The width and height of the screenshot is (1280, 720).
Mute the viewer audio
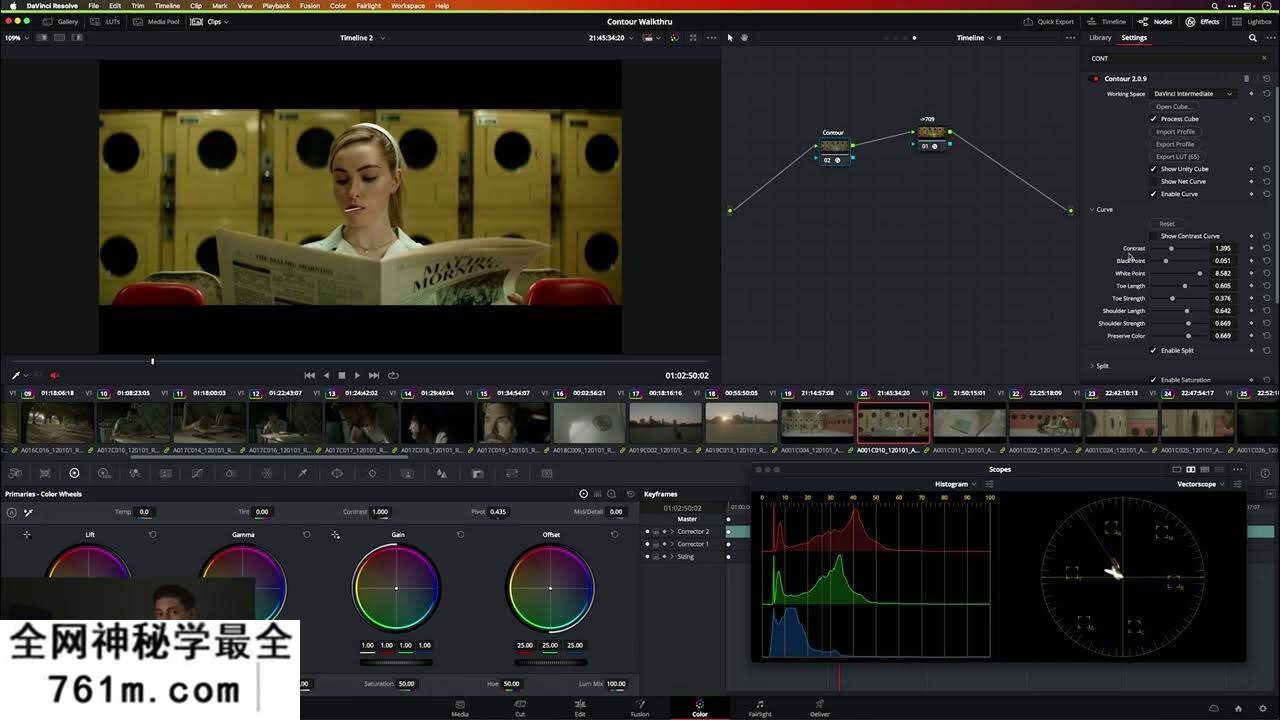point(55,375)
